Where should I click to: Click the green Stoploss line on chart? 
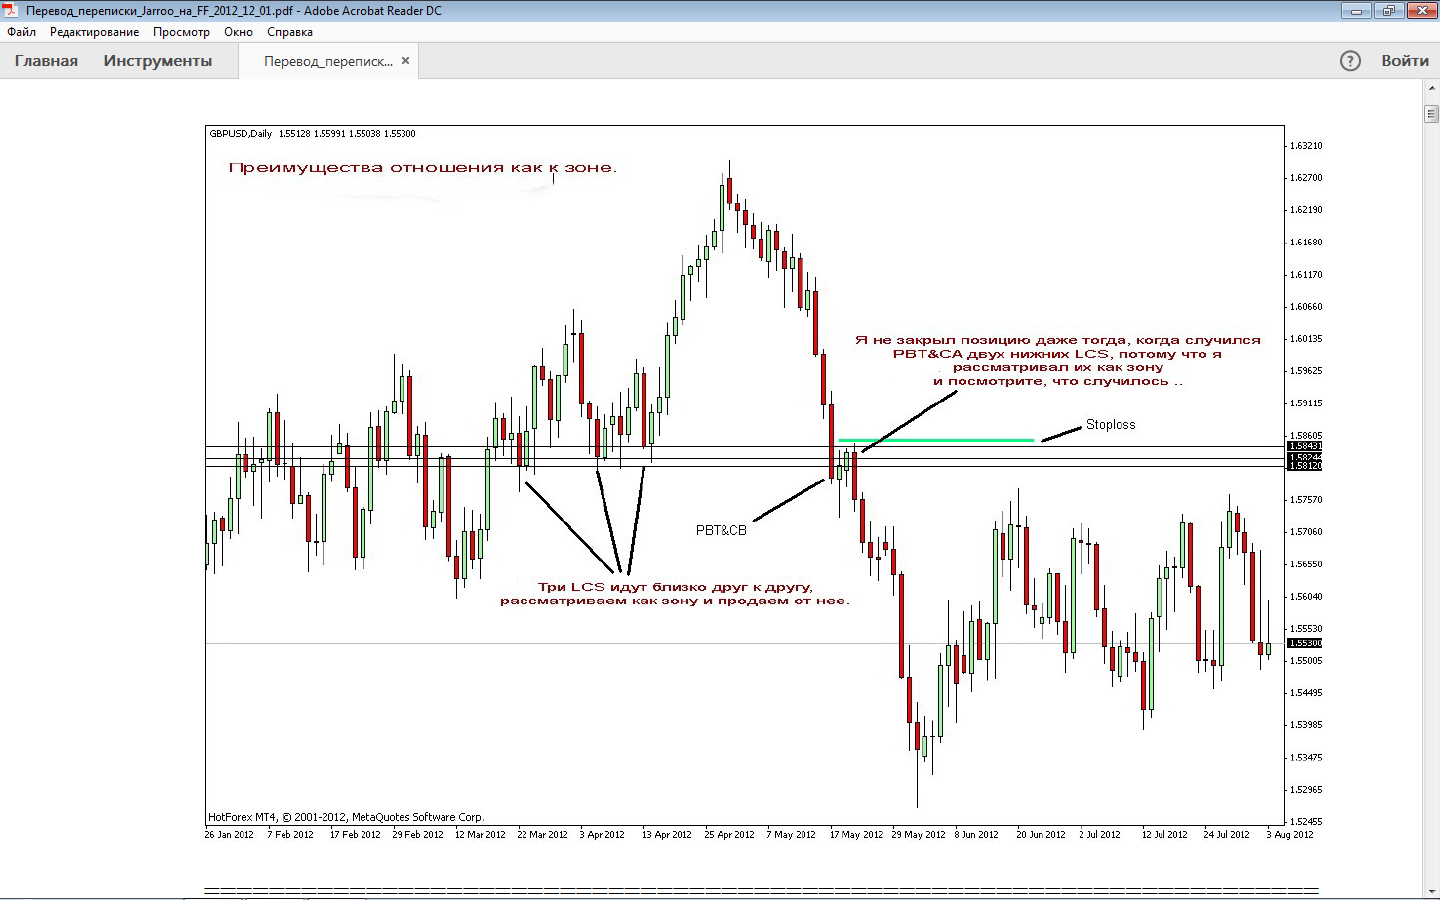(x=936, y=440)
